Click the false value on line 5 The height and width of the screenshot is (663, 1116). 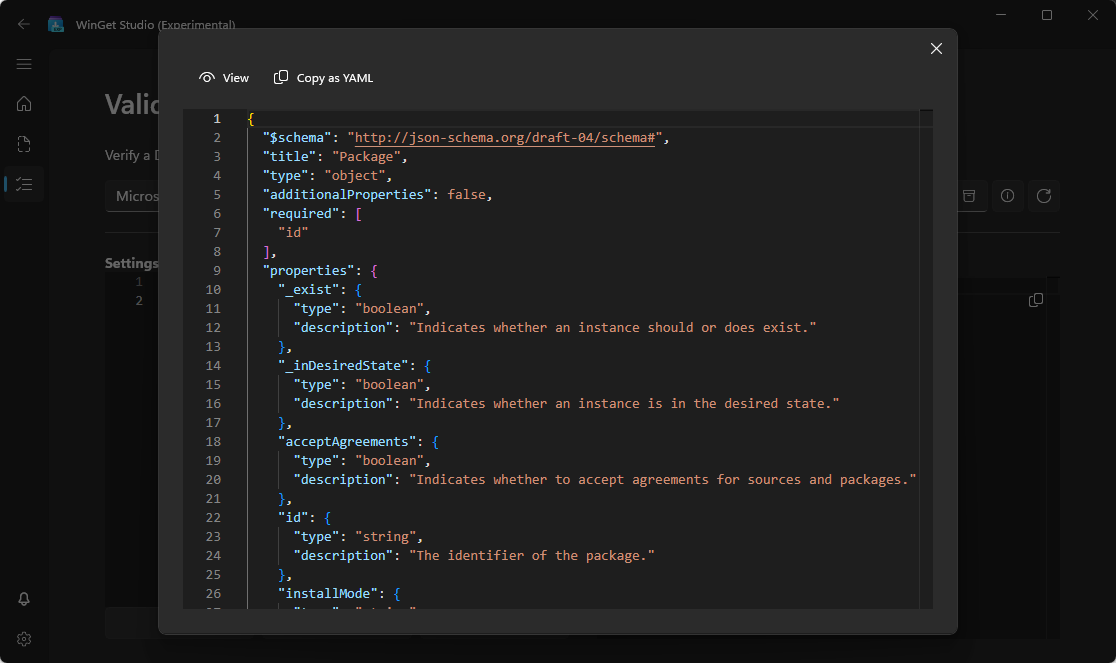pyautogui.click(x=466, y=194)
